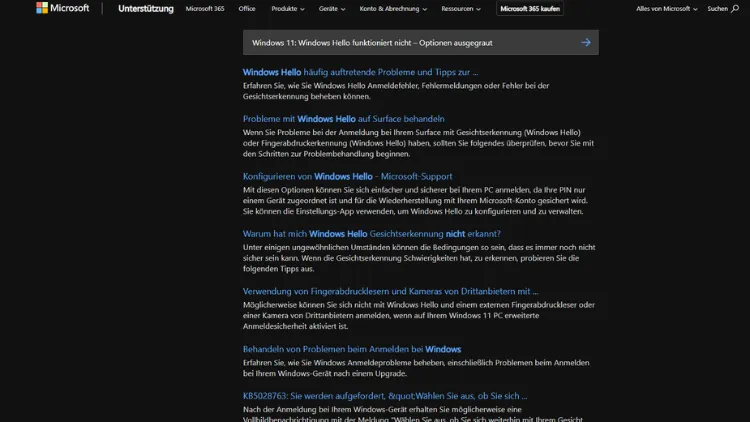
Task: Submit search with the arrow icon
Action: (585, 43)
